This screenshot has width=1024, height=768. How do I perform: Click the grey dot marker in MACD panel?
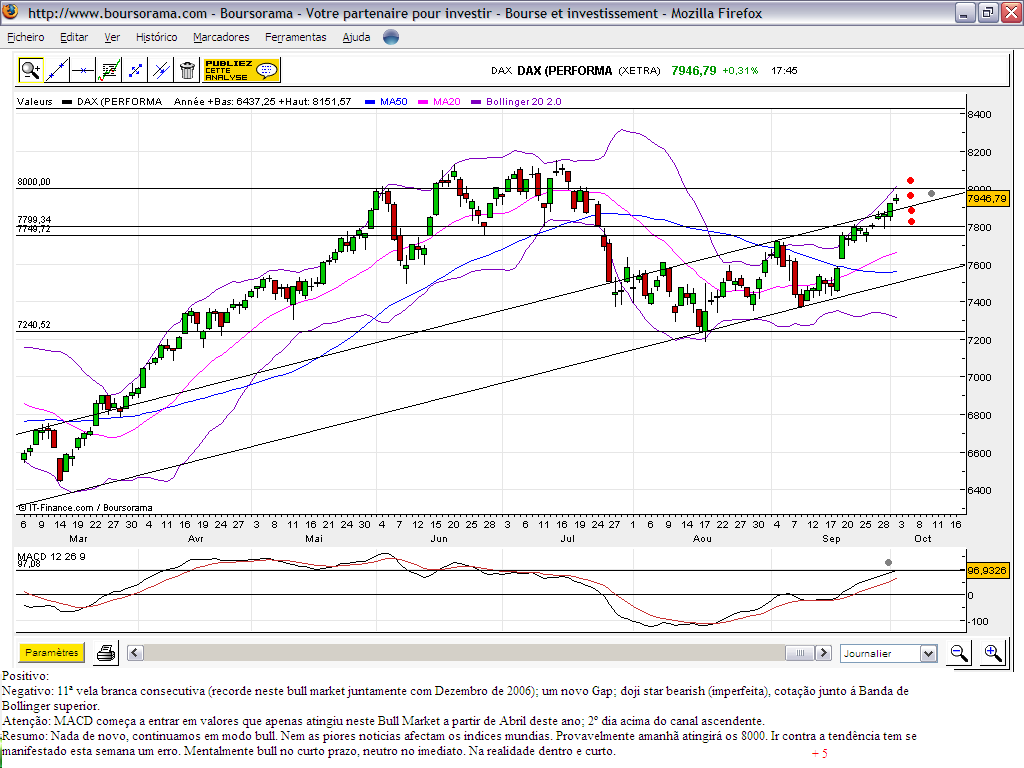click(x=888, y=562)
